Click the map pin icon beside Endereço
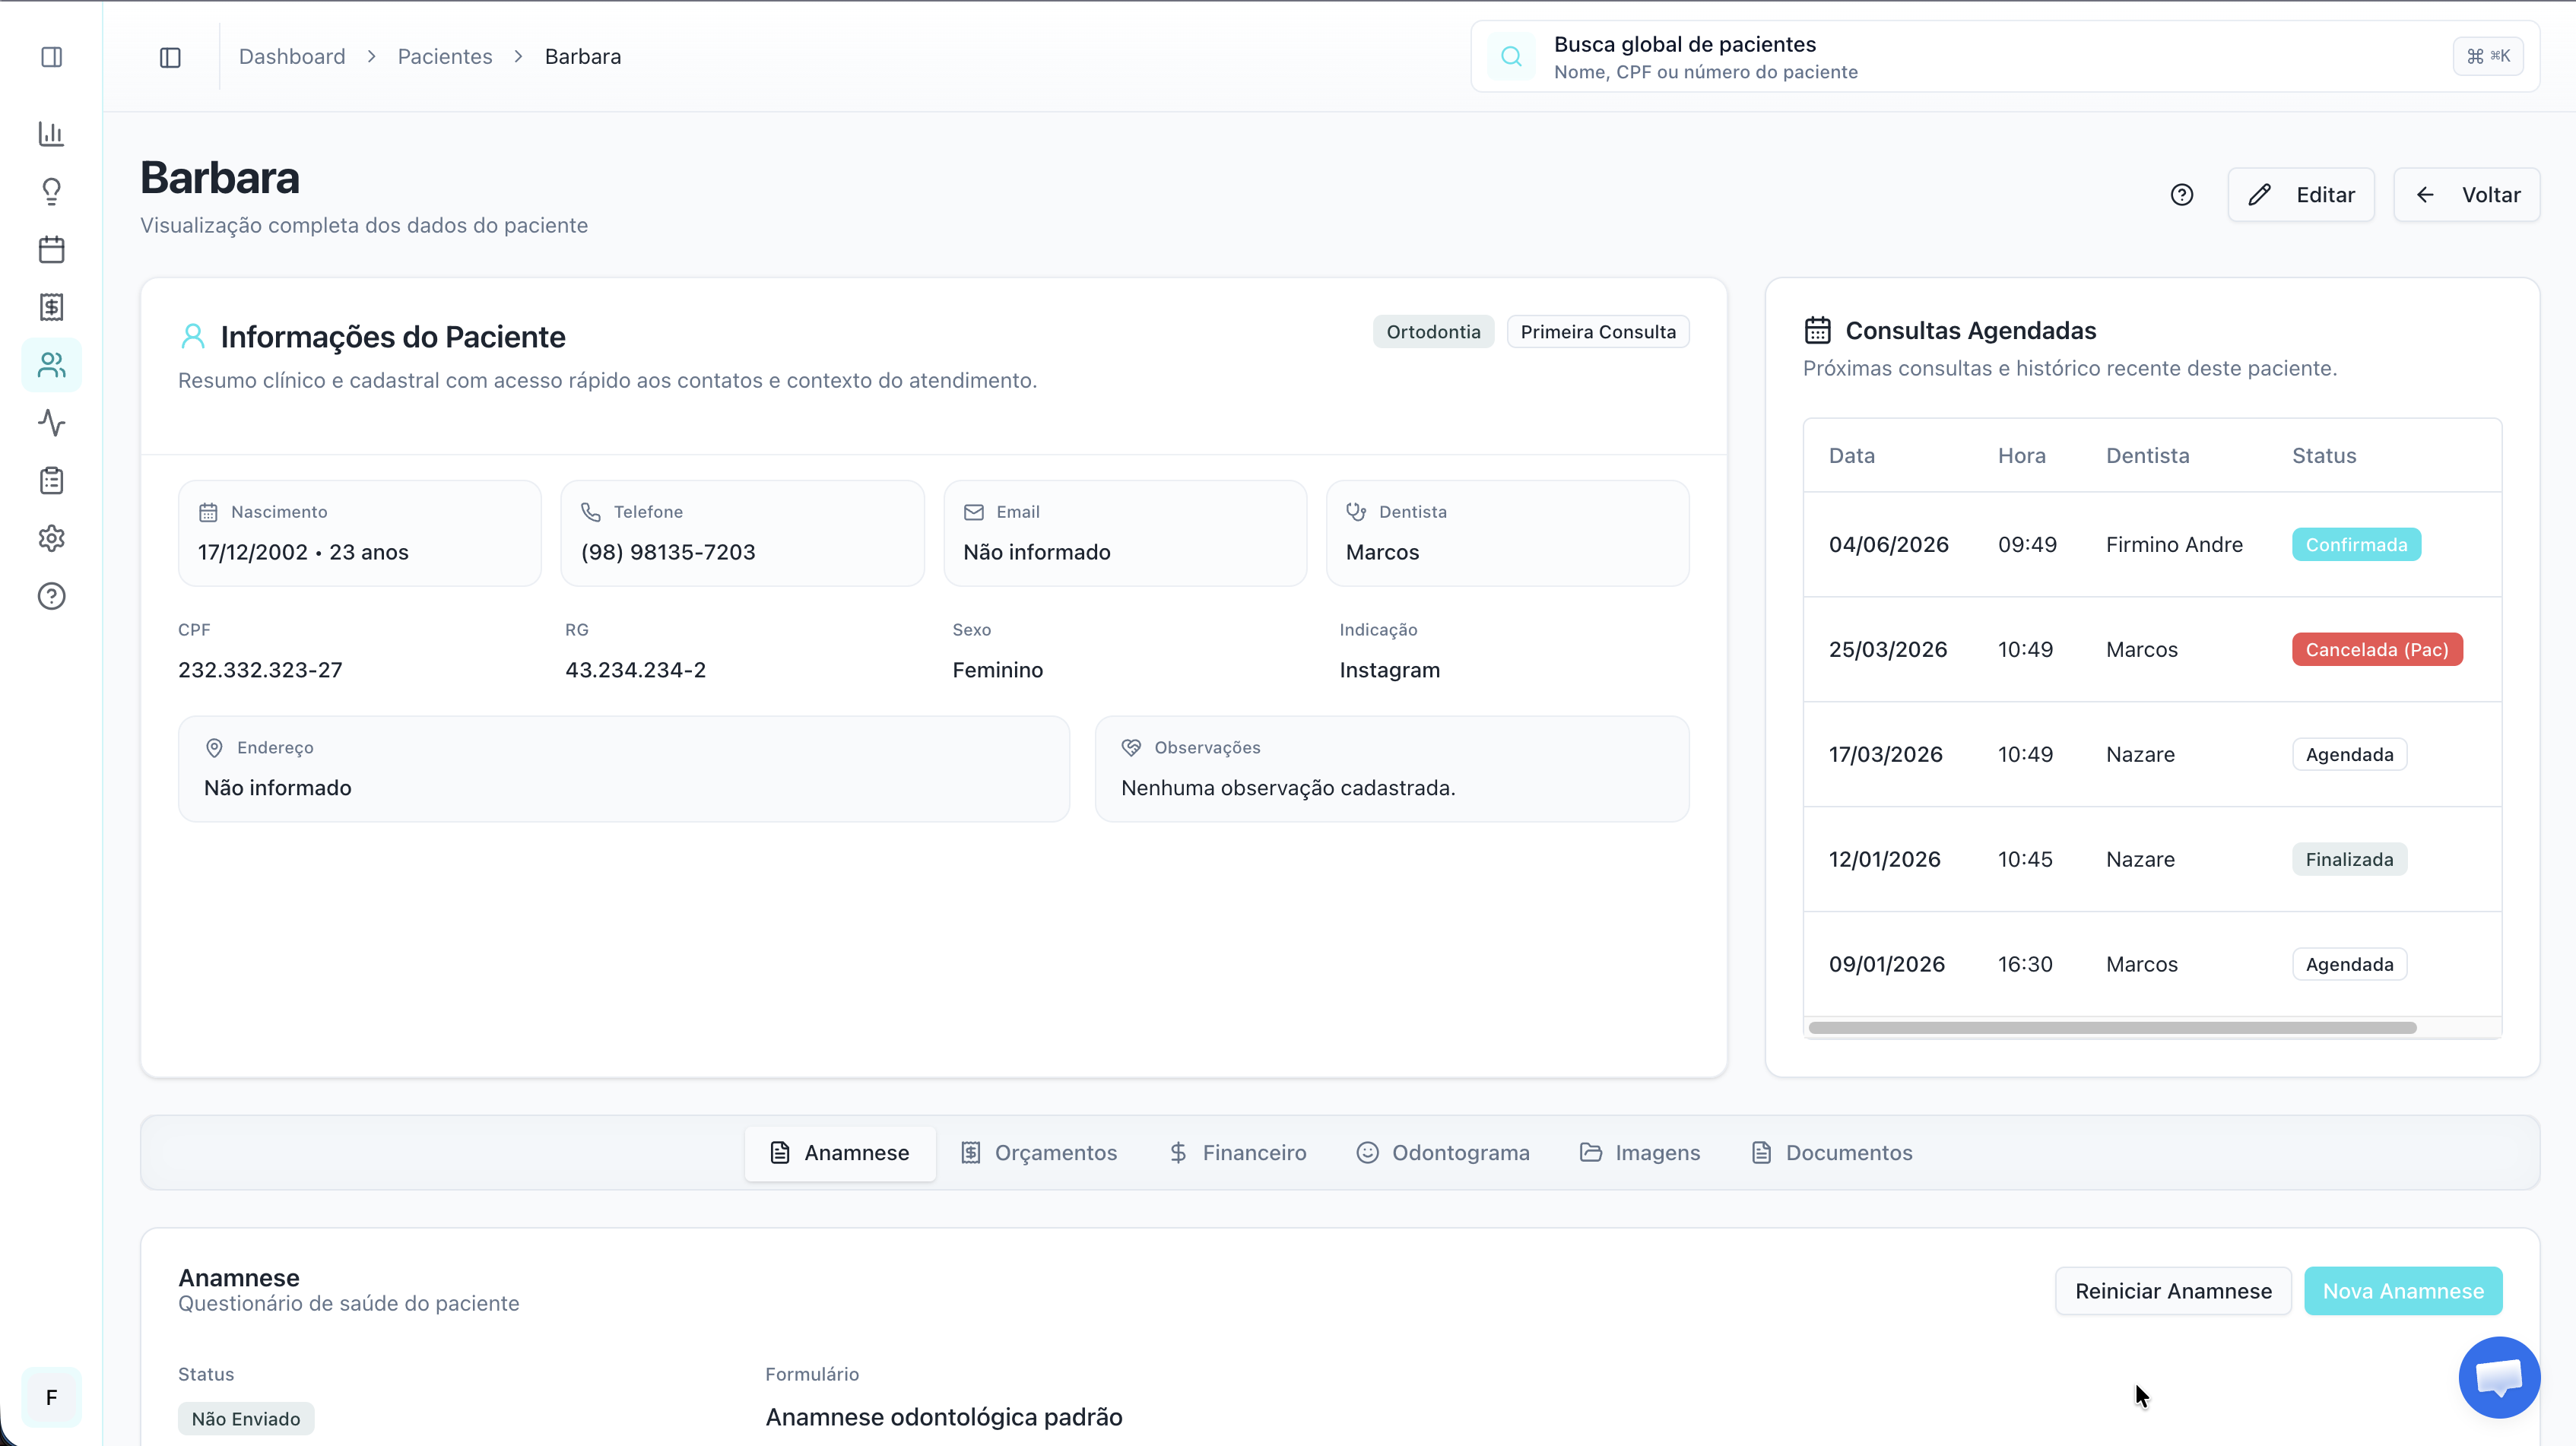Viewport: 2576px width, 1446px height. pyautogui.click(x=214, y=748)
